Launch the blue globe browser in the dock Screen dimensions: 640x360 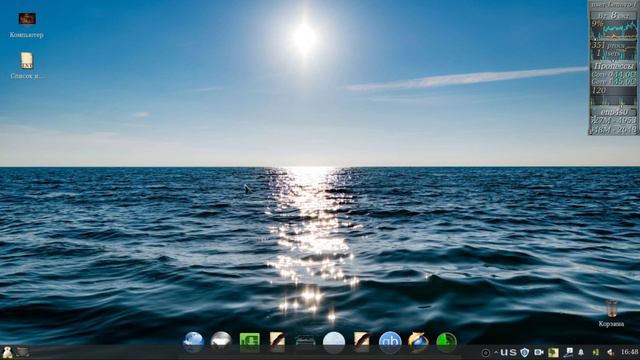193,342
